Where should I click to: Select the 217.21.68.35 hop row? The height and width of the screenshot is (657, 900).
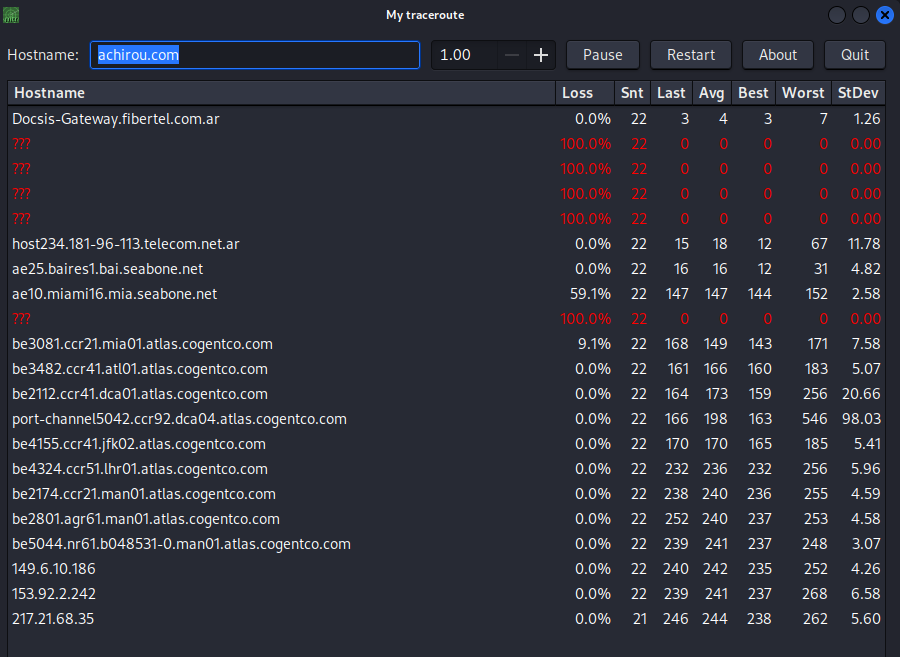tap(446, 619)
